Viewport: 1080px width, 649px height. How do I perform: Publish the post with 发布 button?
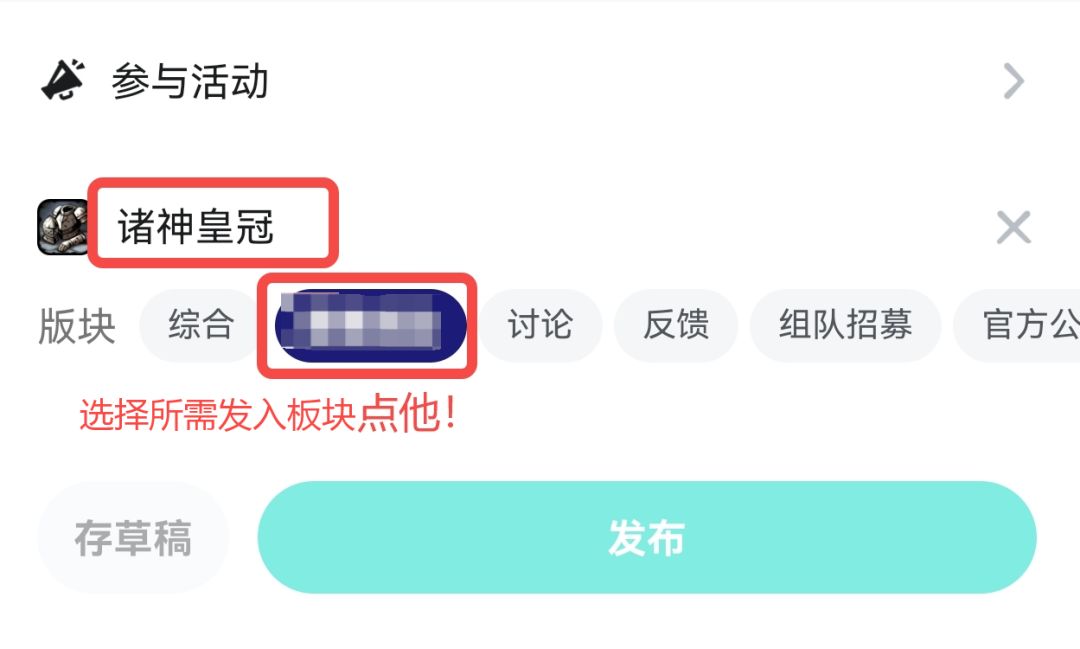pos(646,538)
